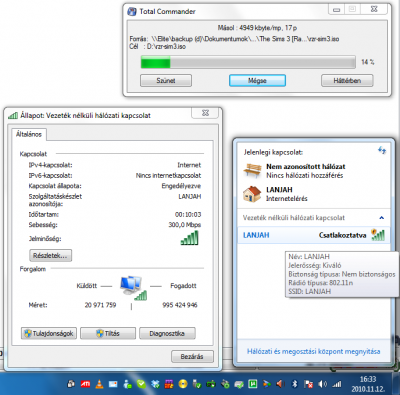The height and width of the screenshot is (395, 400).
Task: Close the Total Commander copy dialog
Action: click(x=374, y=10)
